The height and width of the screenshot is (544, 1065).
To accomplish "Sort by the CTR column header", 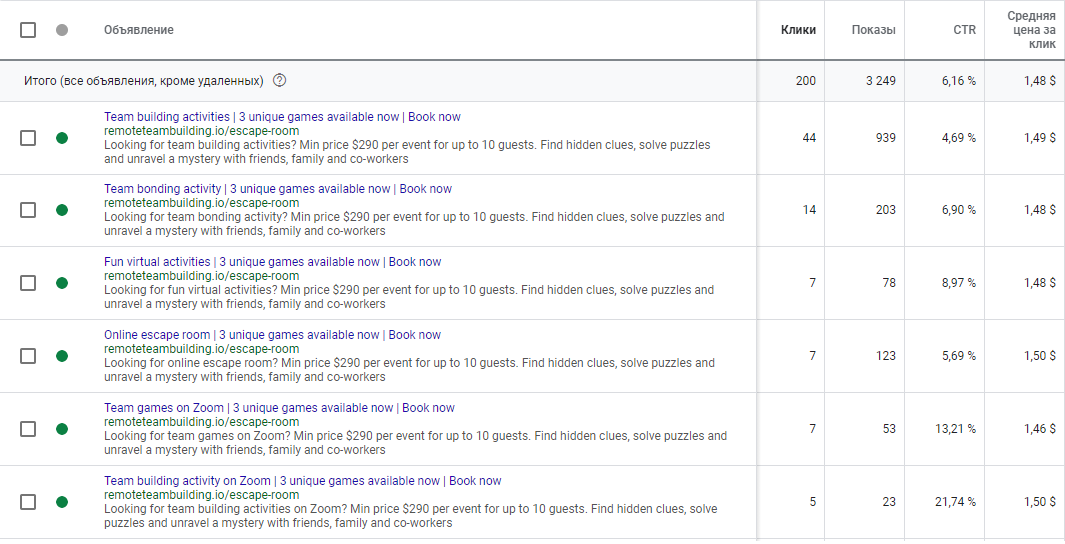I will [x=964, y=30].
